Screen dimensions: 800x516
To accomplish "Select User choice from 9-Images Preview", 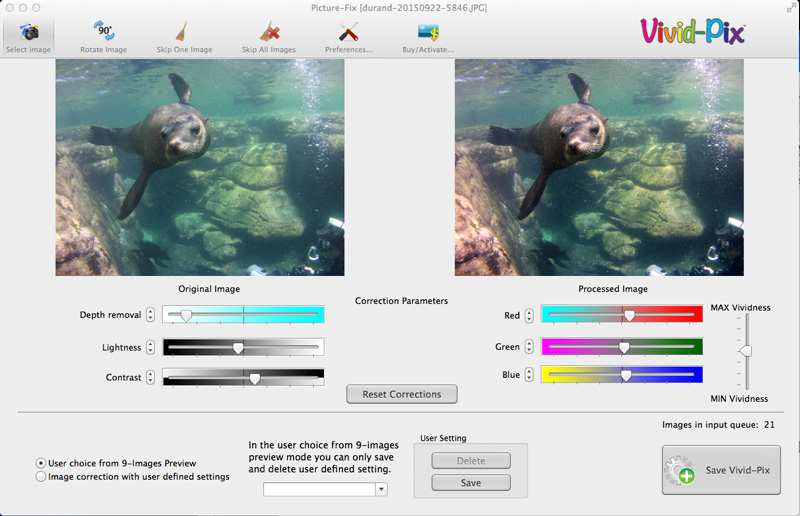I will point(41,463).
